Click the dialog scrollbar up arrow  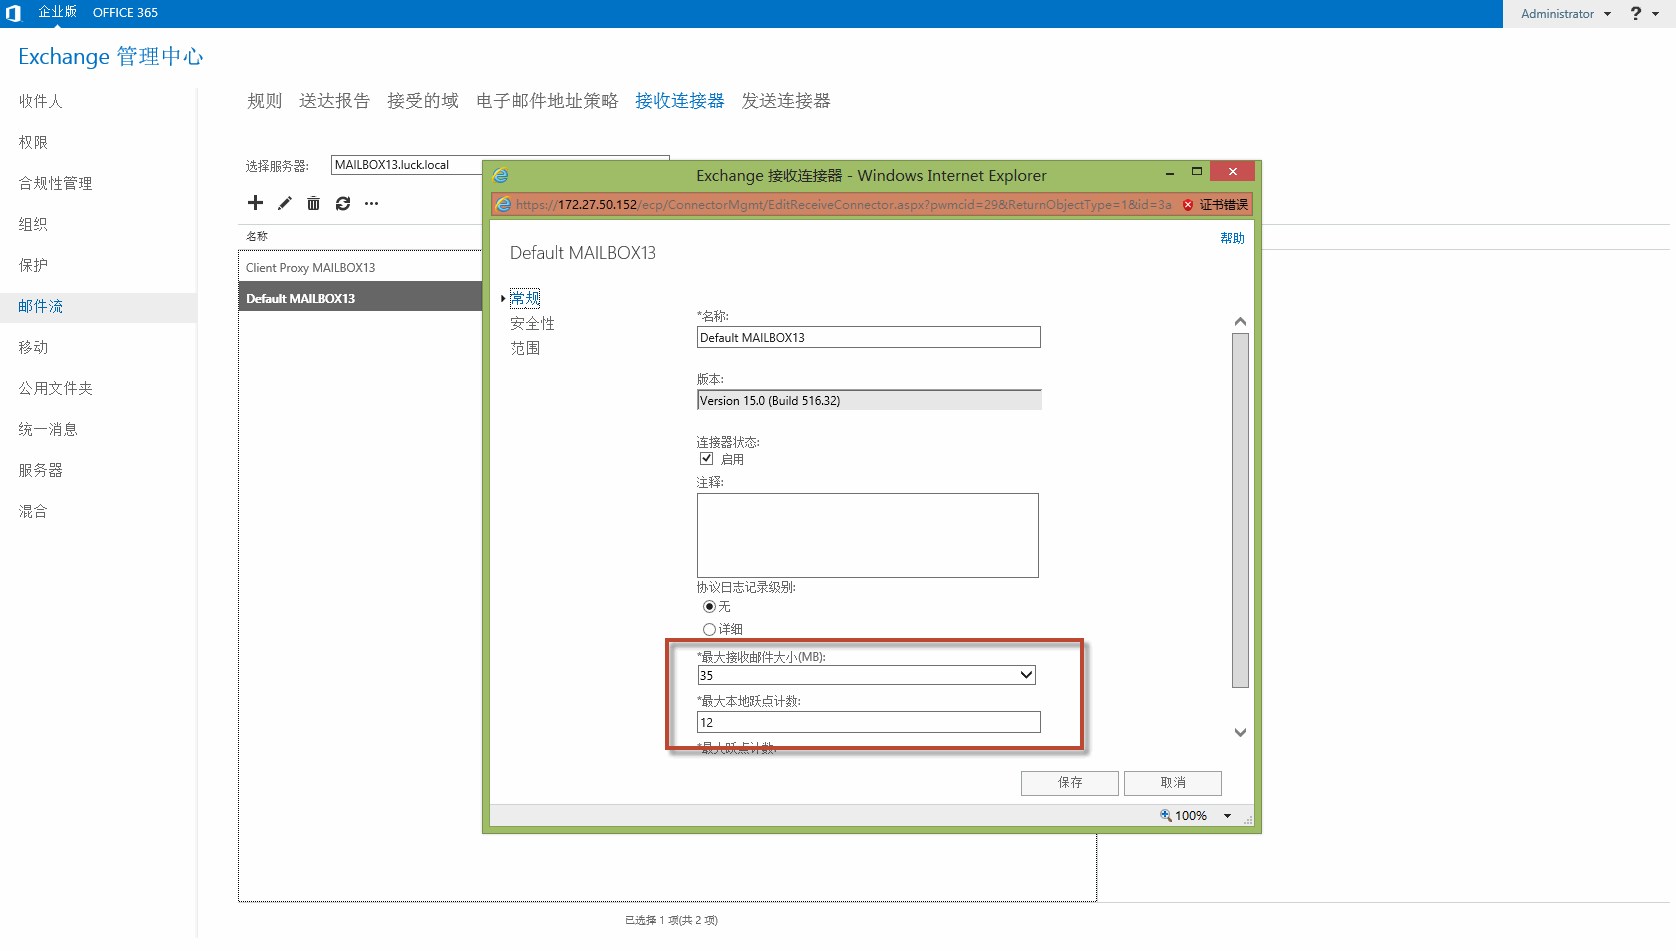(1240, 322)
